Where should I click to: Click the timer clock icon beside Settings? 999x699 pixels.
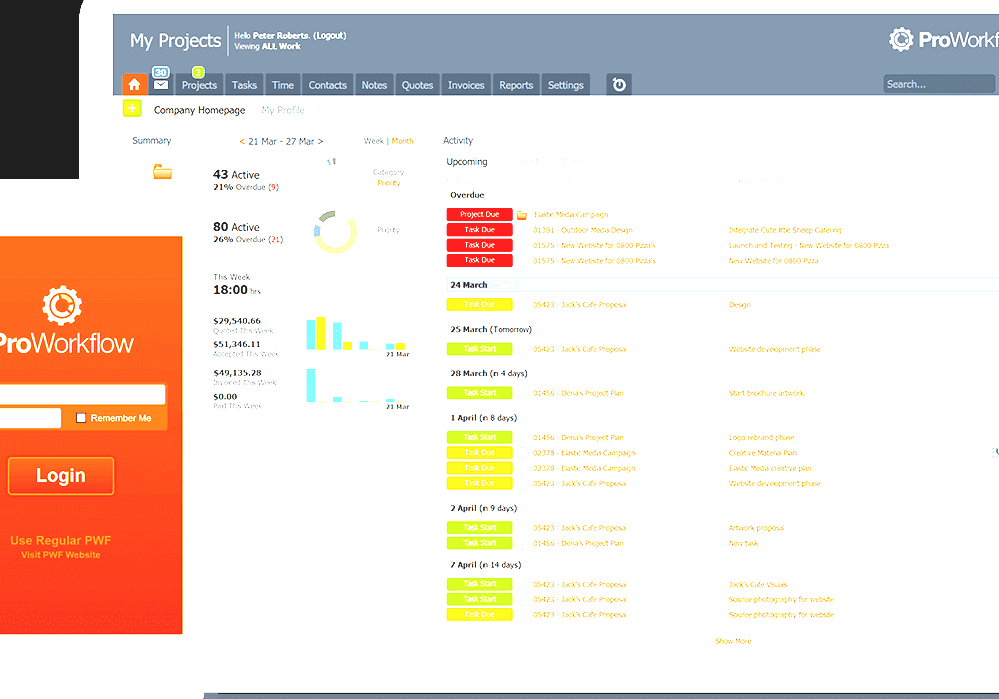pos(617,84)
